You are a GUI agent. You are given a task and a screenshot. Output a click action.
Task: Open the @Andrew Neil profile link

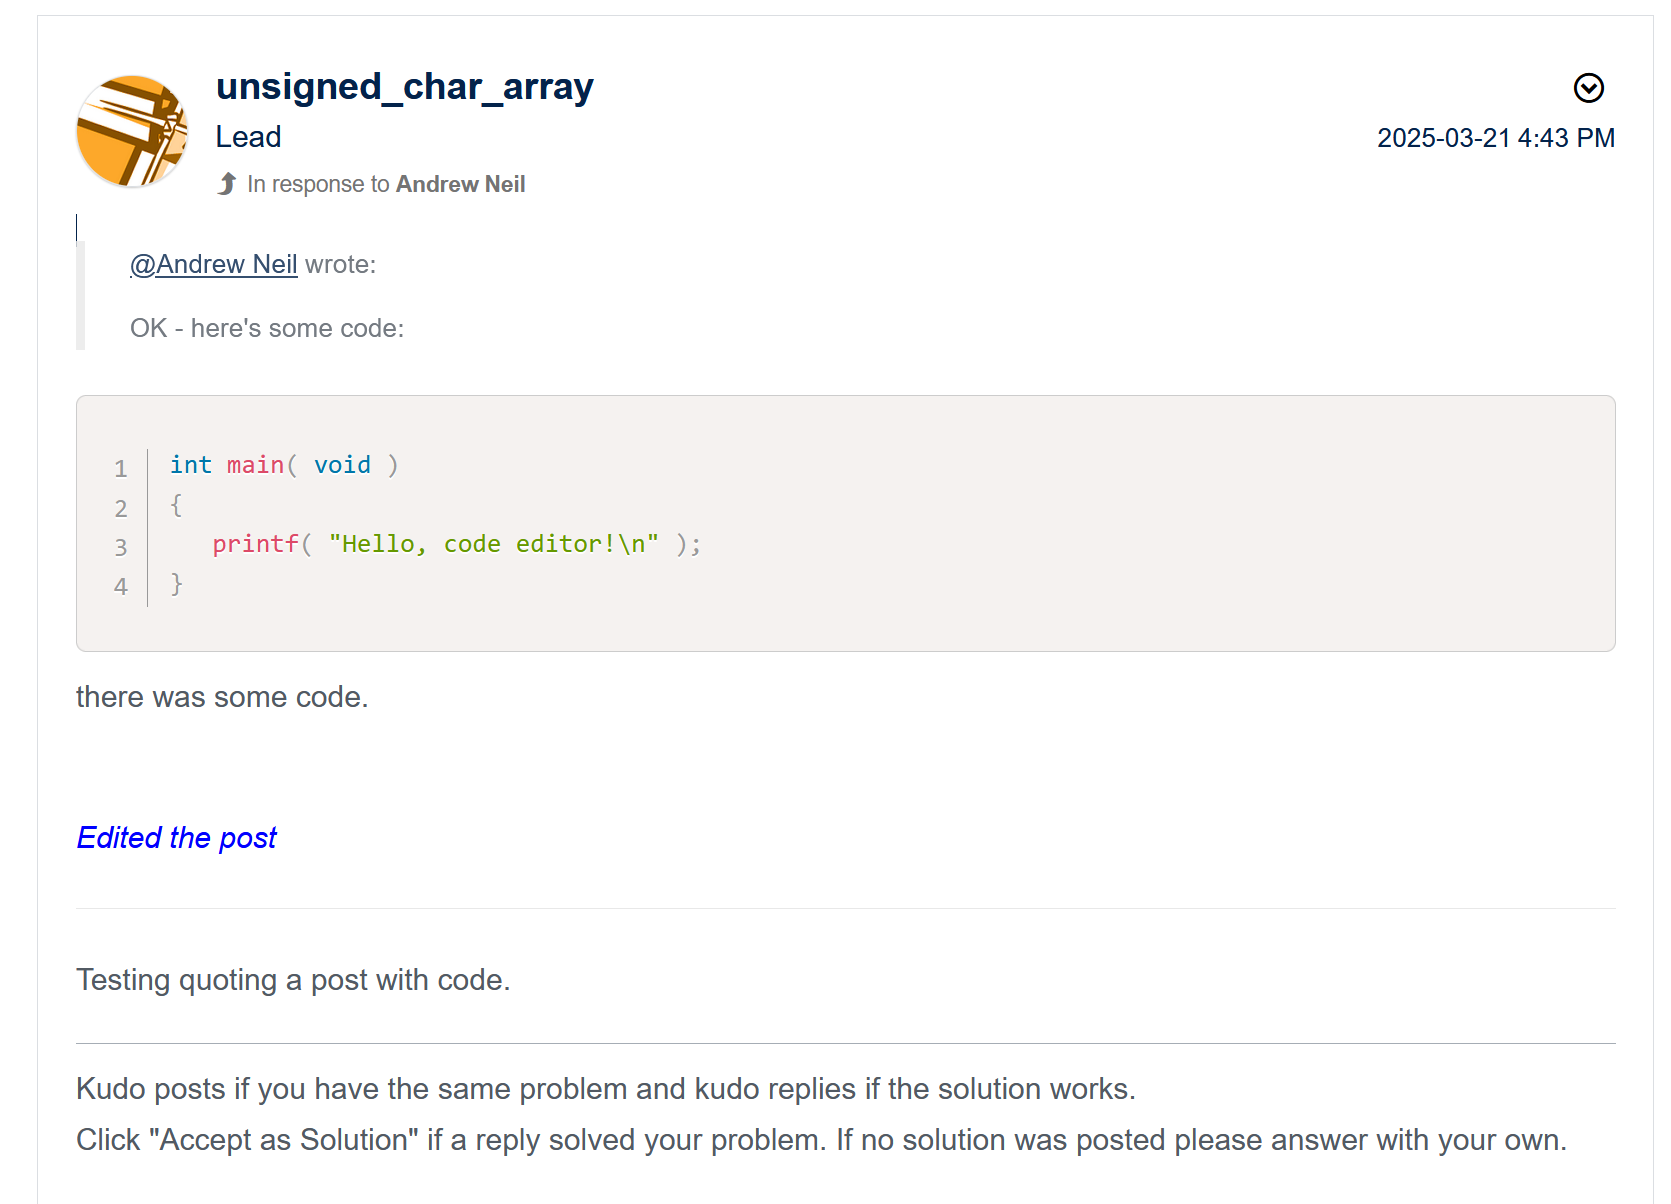[x=212, y=264]
